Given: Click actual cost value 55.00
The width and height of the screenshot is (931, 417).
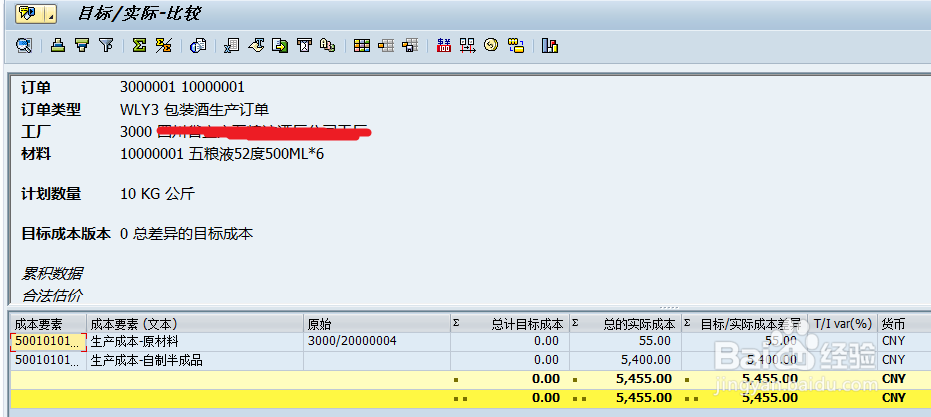Looking at the screenshot, I should pos(656,341).
